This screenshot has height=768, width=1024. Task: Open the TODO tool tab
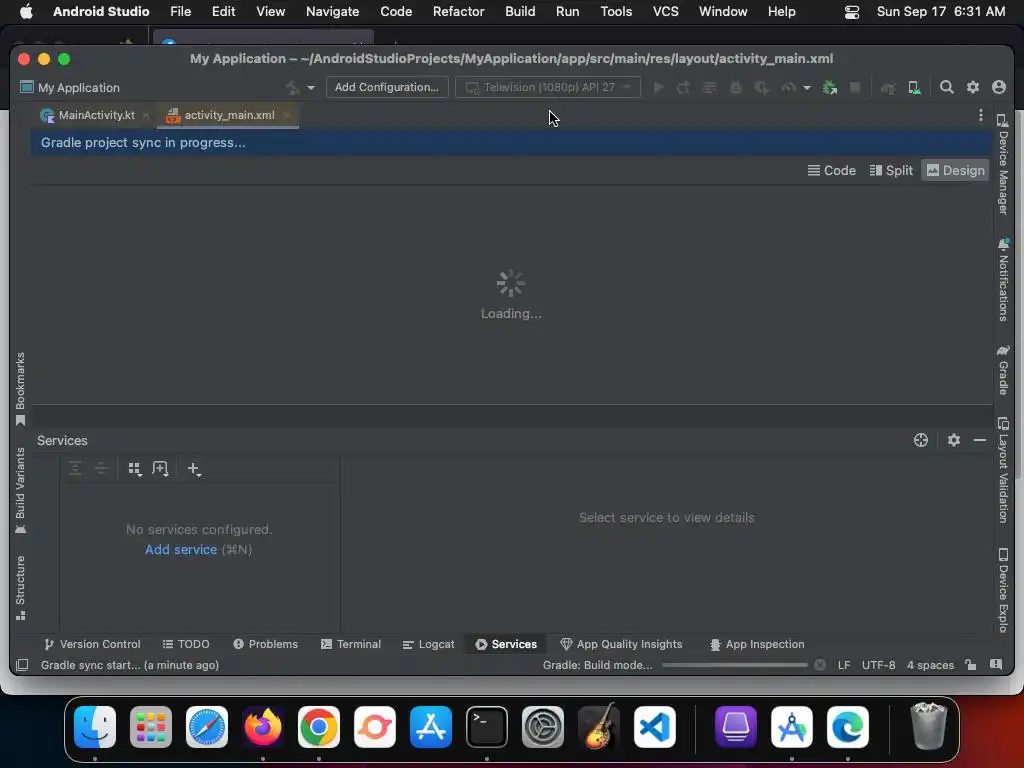186,644
